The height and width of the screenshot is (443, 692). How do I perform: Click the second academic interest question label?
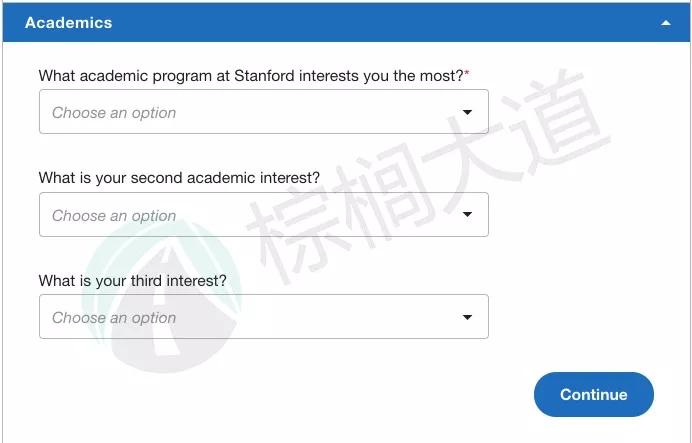179,178
